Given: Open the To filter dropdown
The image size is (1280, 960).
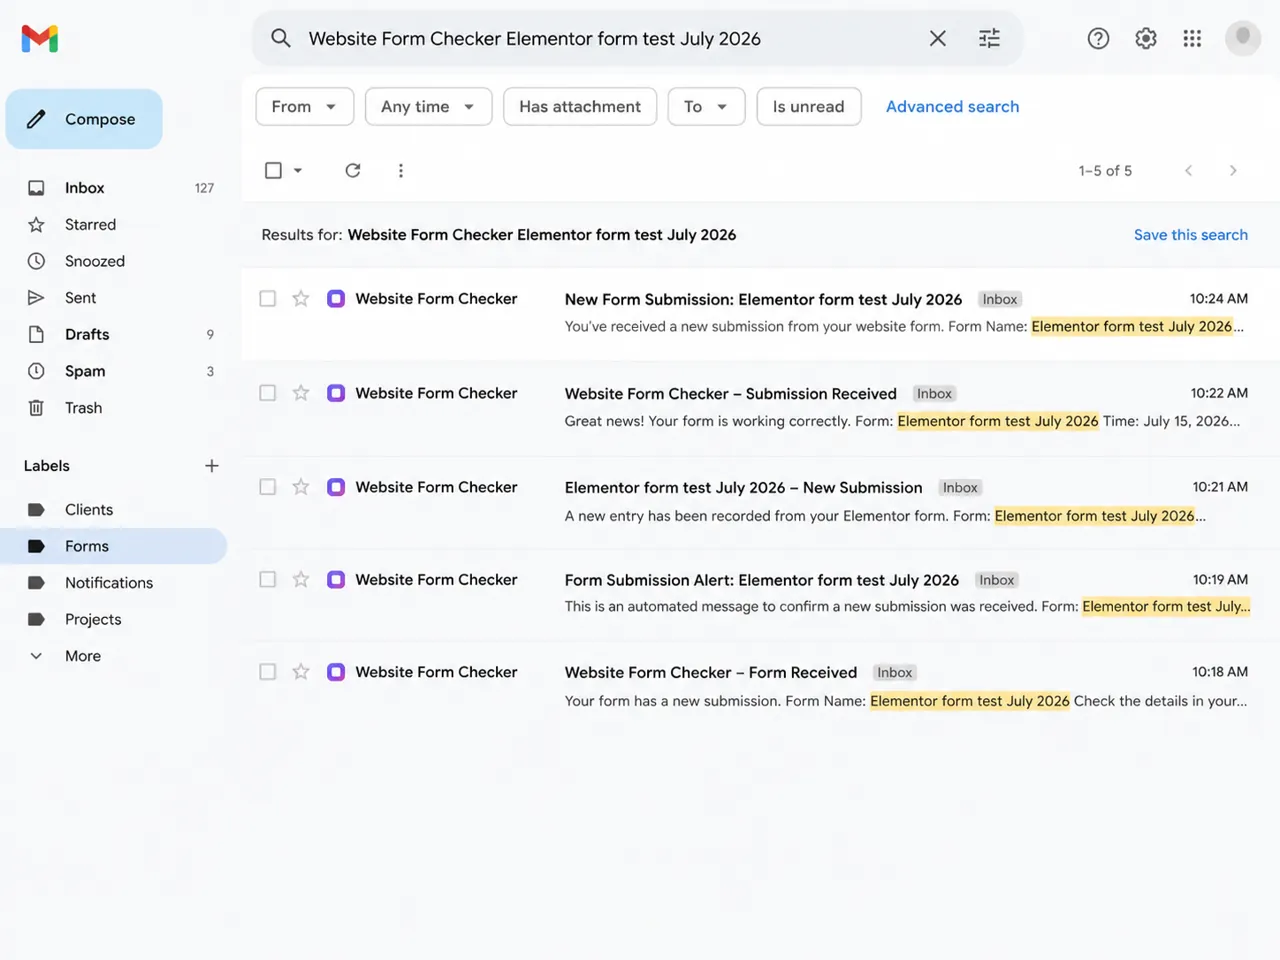Looking at the screenshot, I should pyautogui.click(x=706, y=107).
